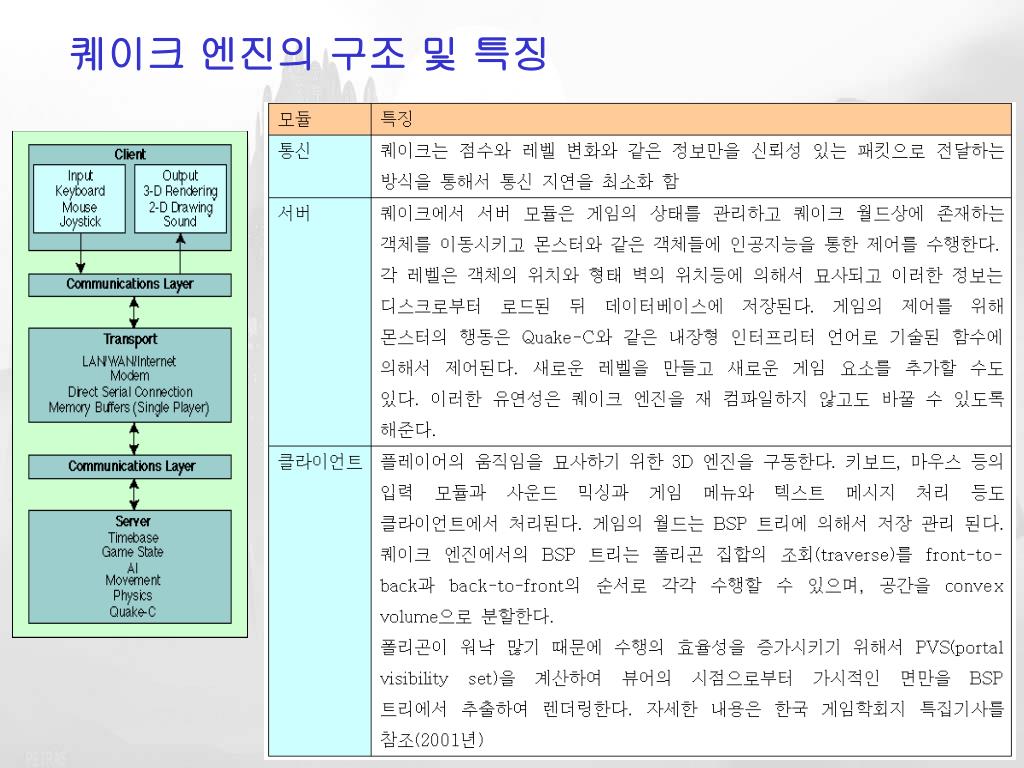Click 'Joystick' in the Input box
This screenshot has width=1024, height=768.
pos(80,221)
